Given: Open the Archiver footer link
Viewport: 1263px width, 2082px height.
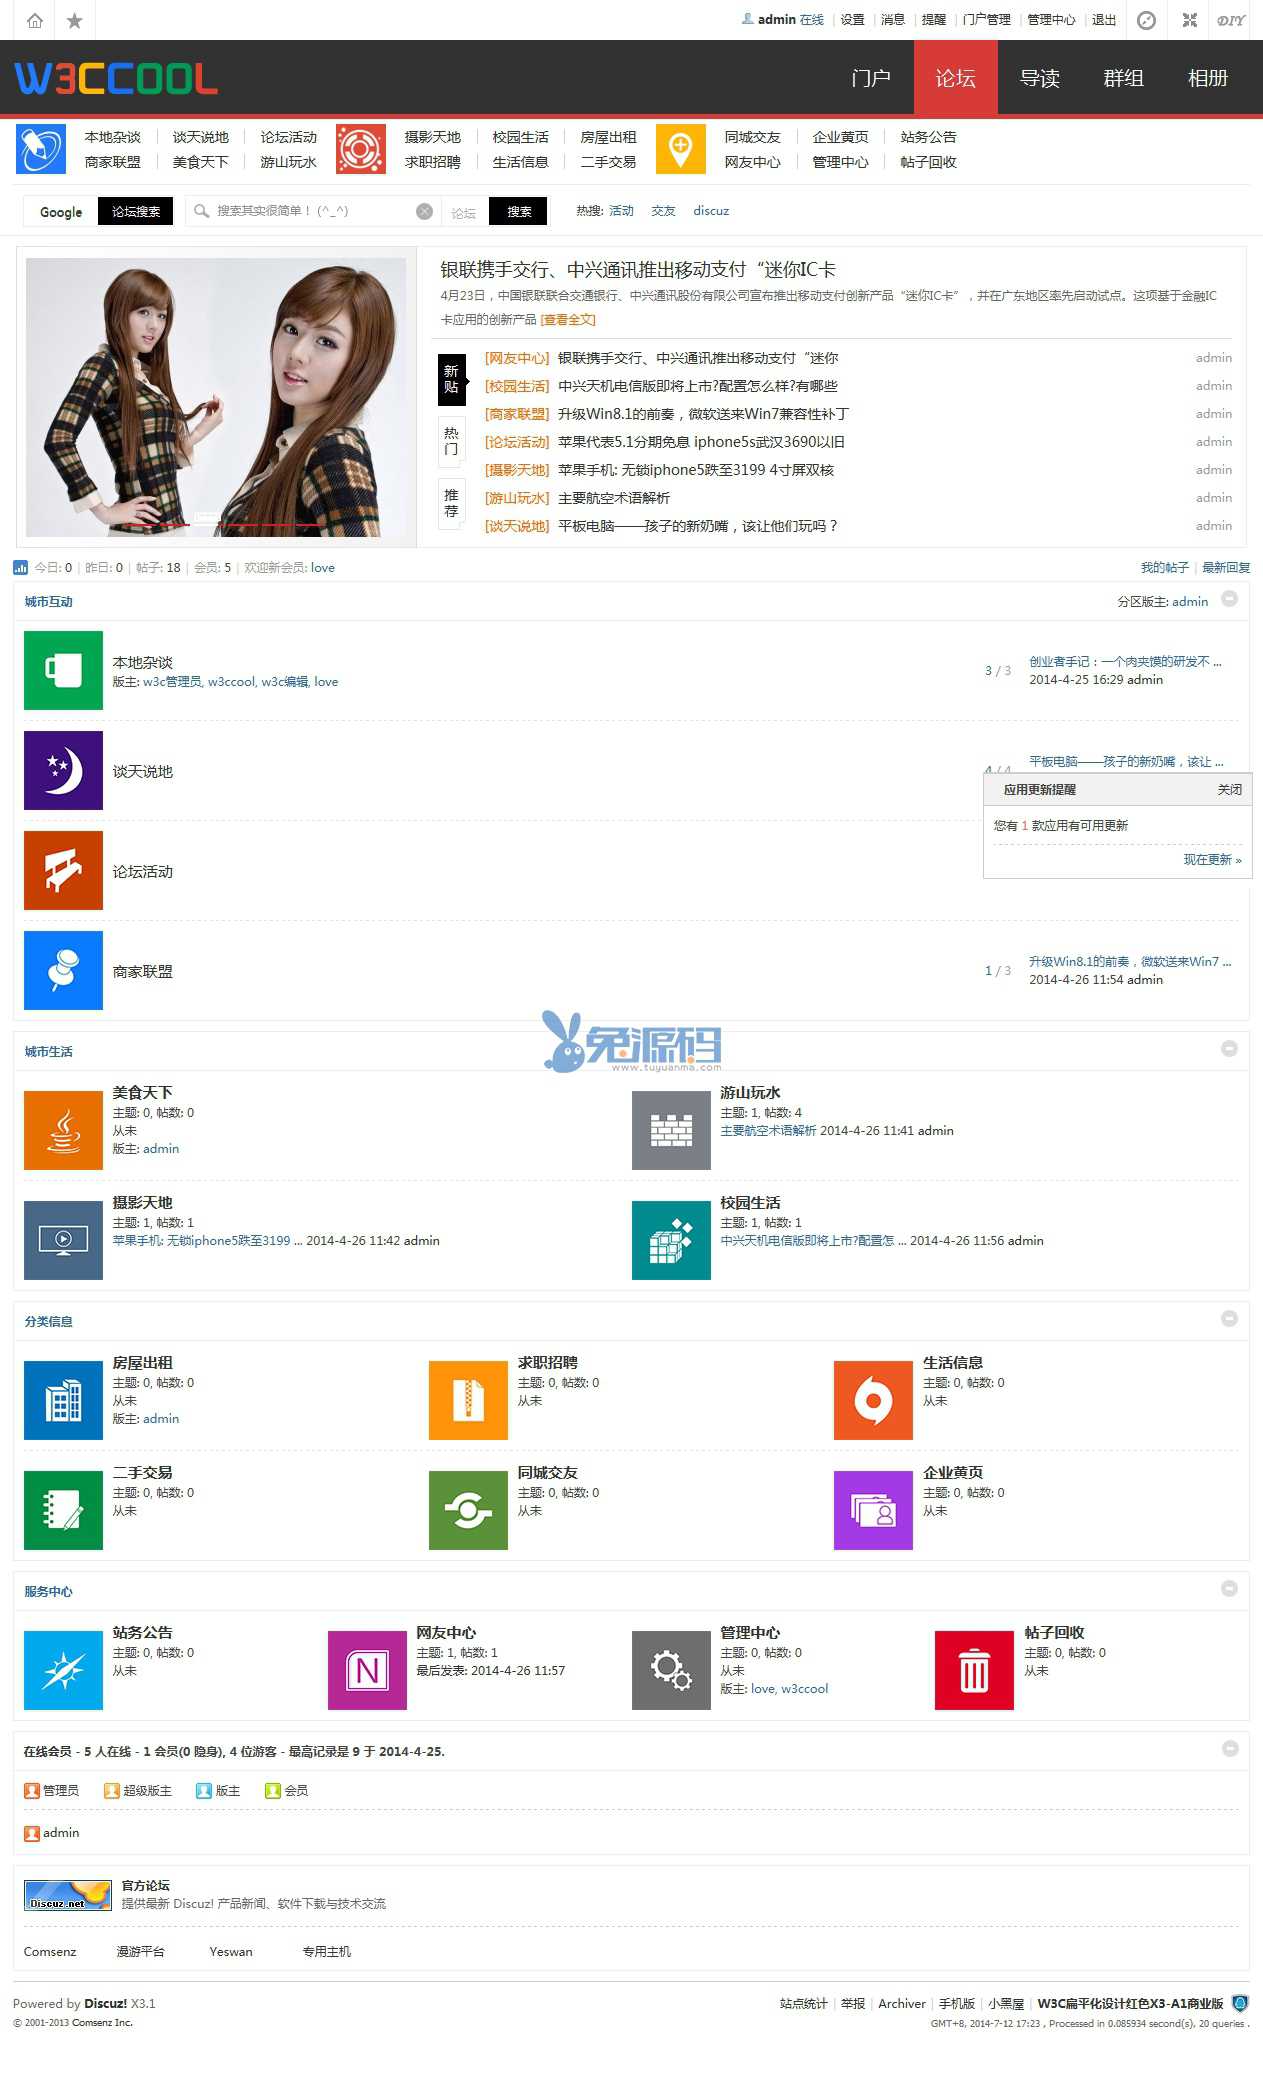Looking at the screenshot, I should [902, 2004].
